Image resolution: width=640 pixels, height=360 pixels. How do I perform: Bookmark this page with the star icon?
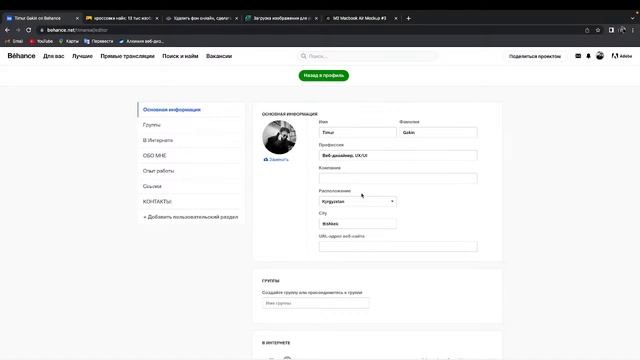pyautogui.click(x=598, y=30)
